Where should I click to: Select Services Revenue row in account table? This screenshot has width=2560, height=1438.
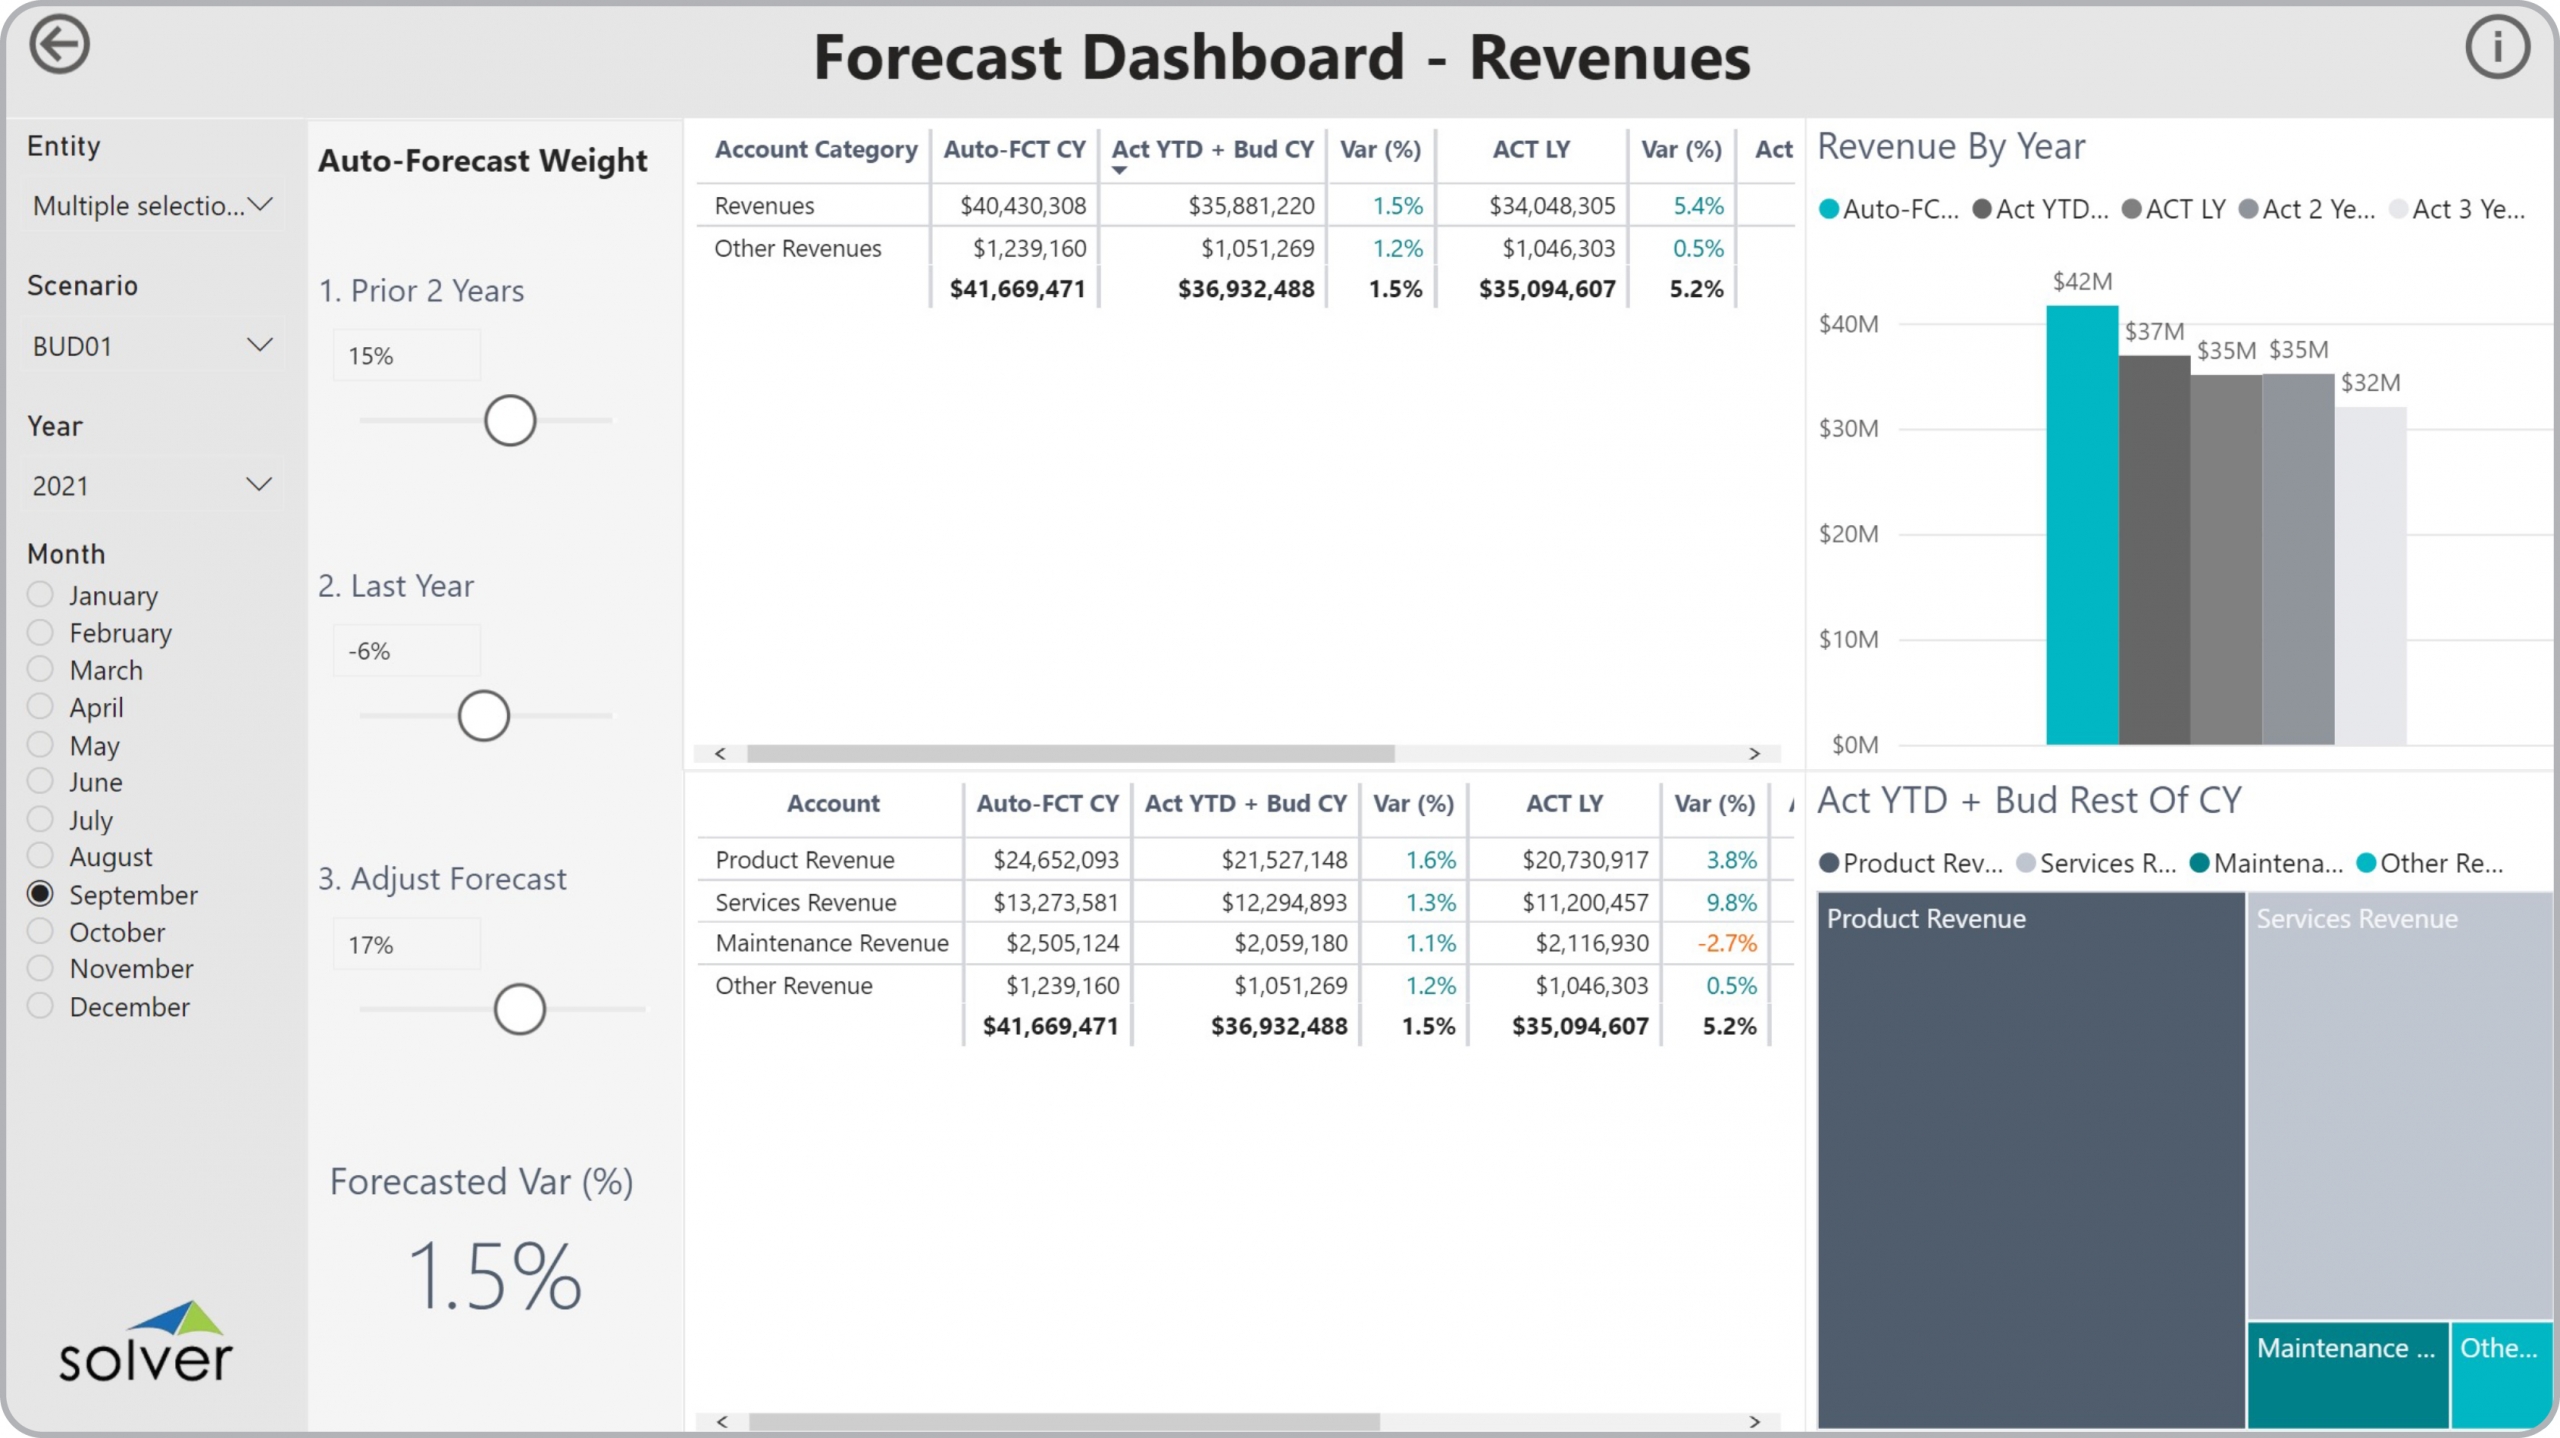pyautogui.click(x=806, y=902)
